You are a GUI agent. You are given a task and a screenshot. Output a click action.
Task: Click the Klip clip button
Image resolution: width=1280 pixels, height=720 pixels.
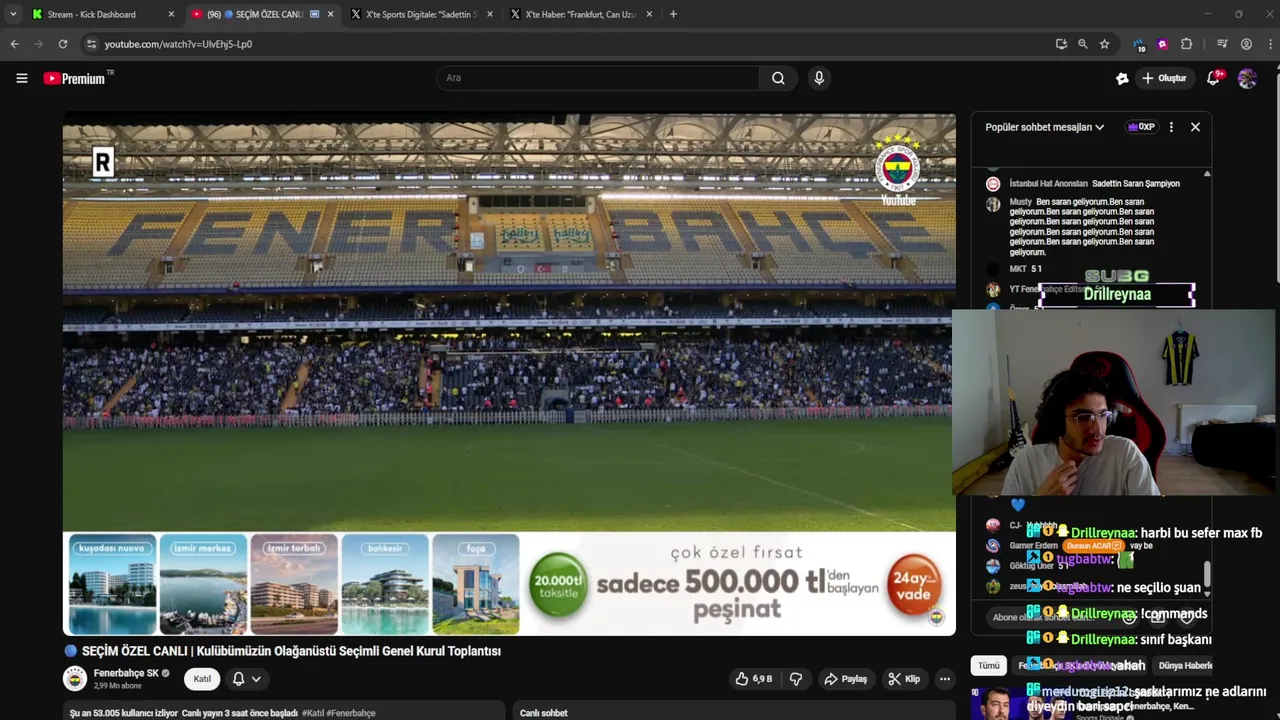click(904, 679)
